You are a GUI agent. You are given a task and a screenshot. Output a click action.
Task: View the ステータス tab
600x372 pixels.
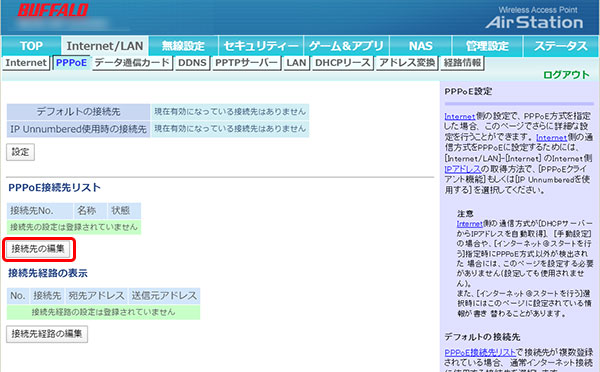pos(561,46)
